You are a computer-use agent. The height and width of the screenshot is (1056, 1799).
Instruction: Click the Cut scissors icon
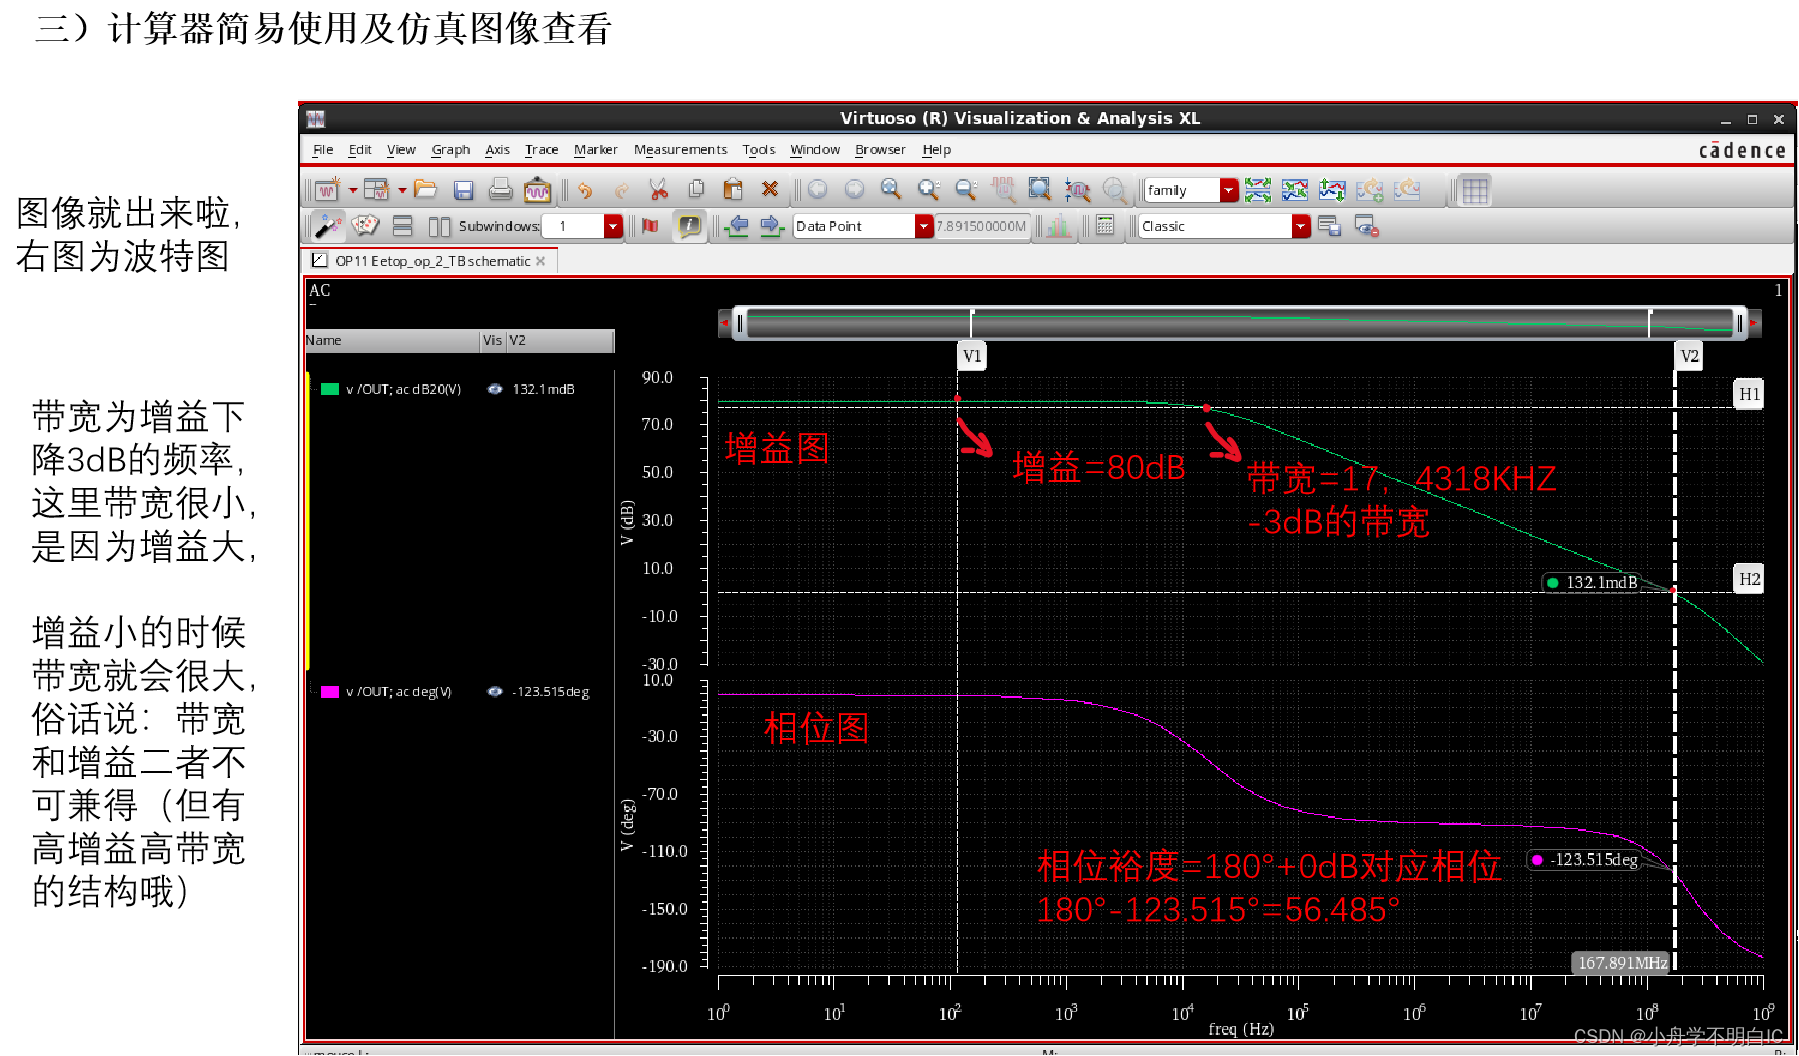[x=658, y=189]
